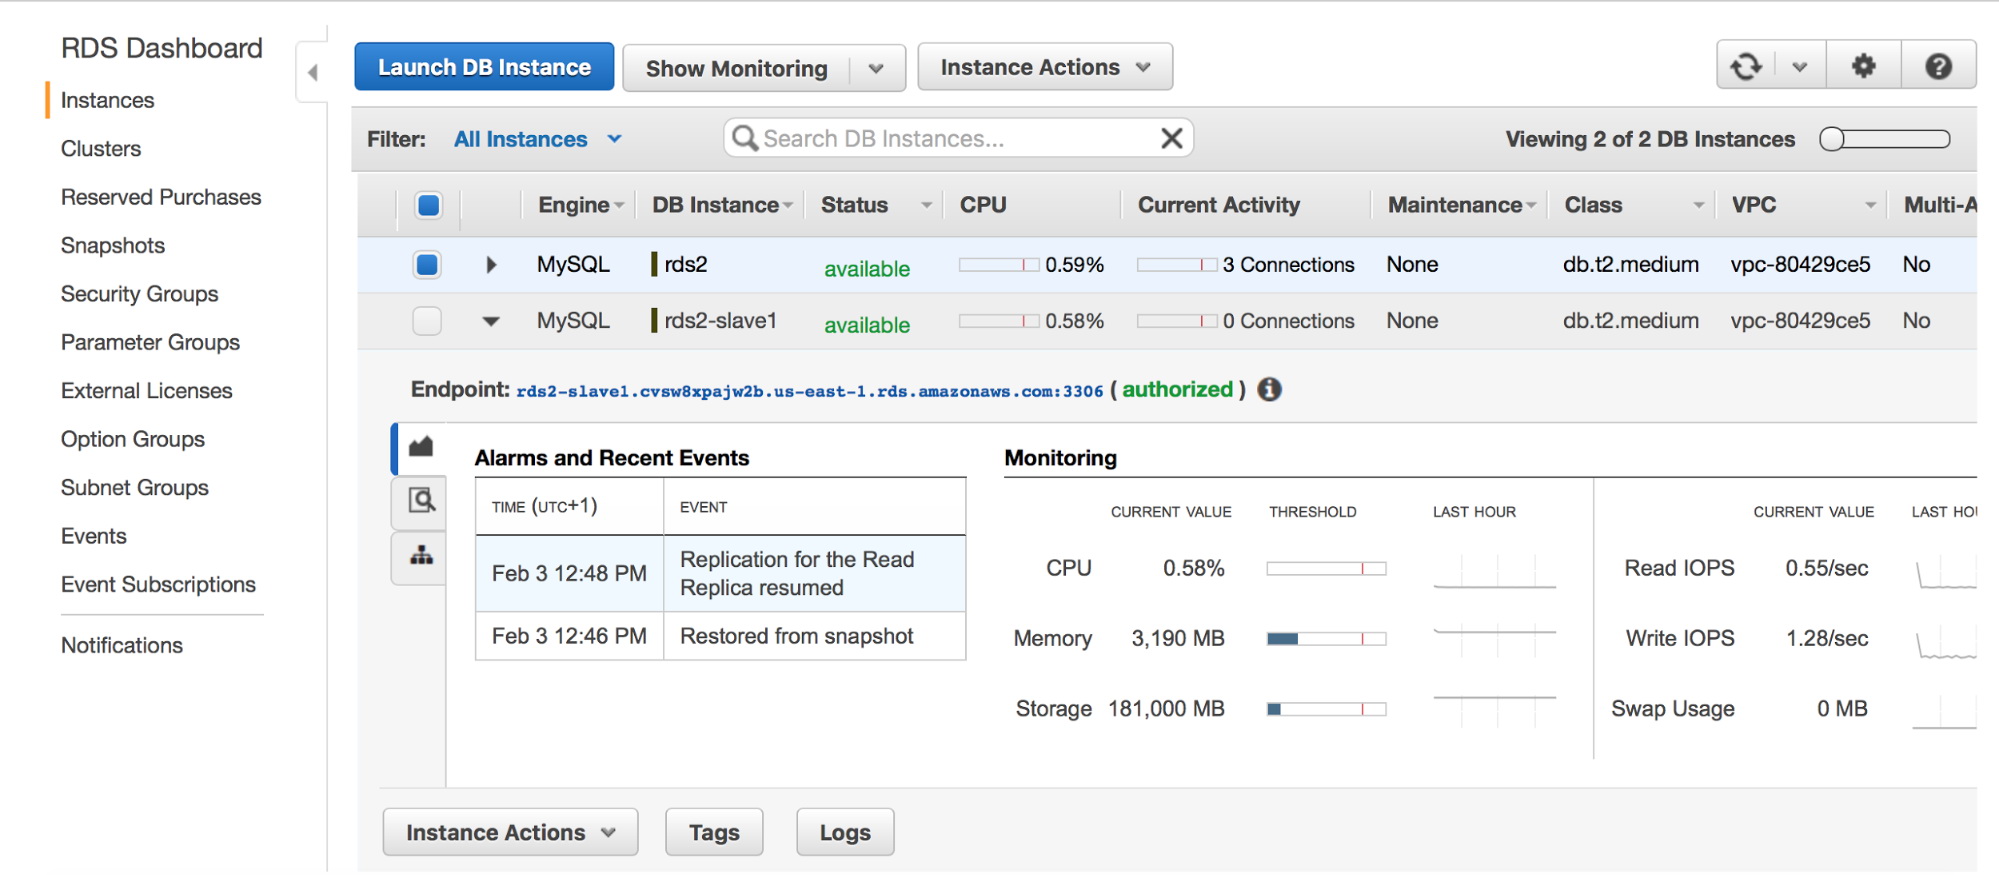
Task: Open the Show Monitoring dropdown arrow
Action: pos(876,68)
